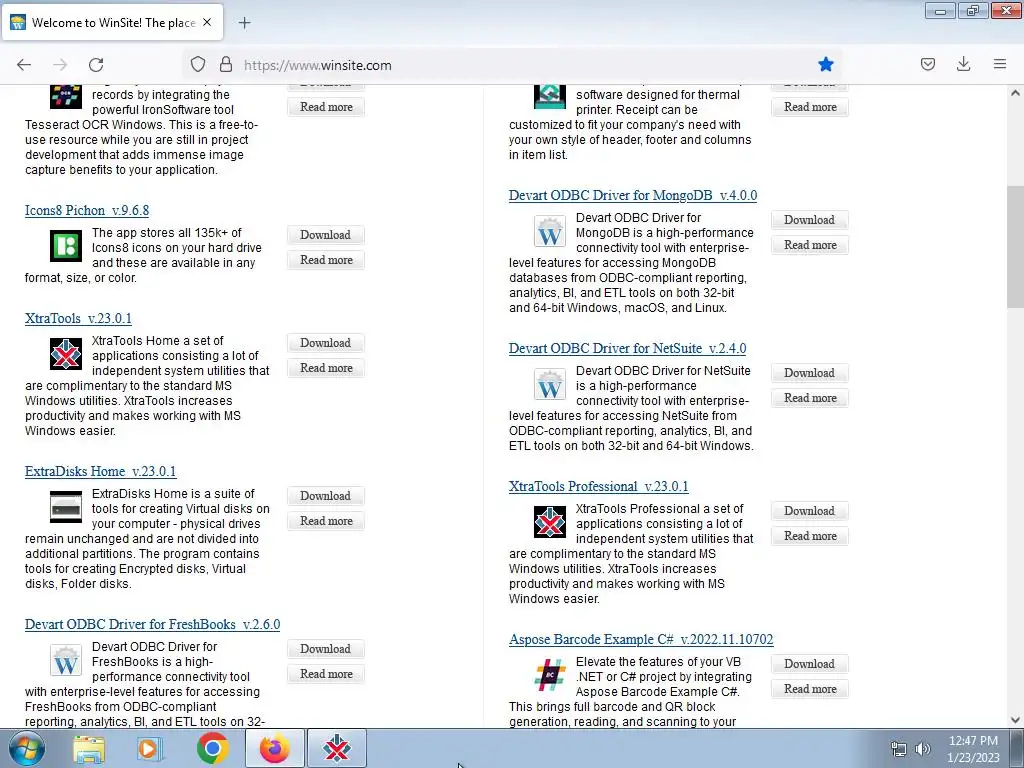The height and width of the screenshot is (768, 1024).
Task: Click the padlock site security icon
Action: (x=226, y=65)
